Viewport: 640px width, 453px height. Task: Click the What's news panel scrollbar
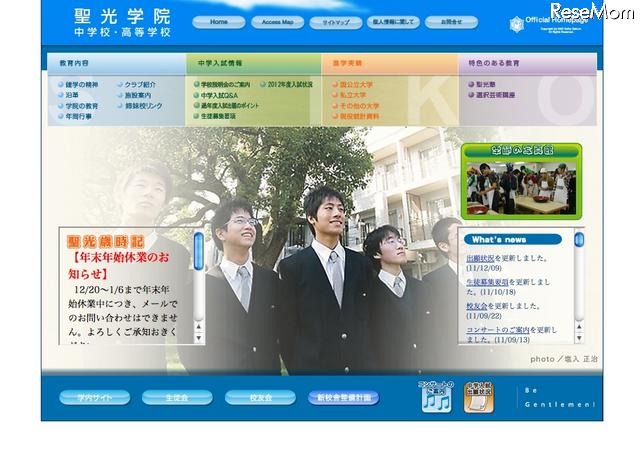pos(580,285)
